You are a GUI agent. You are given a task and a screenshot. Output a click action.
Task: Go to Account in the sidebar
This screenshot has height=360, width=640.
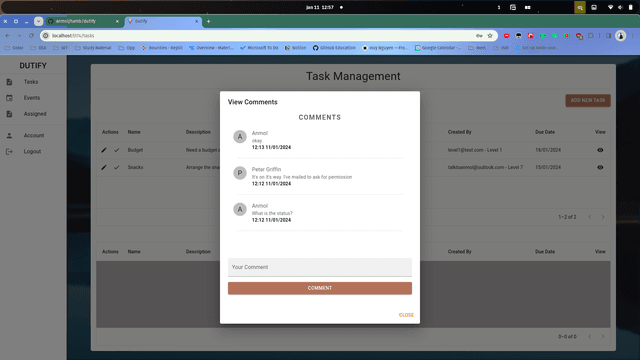[33, 136]
